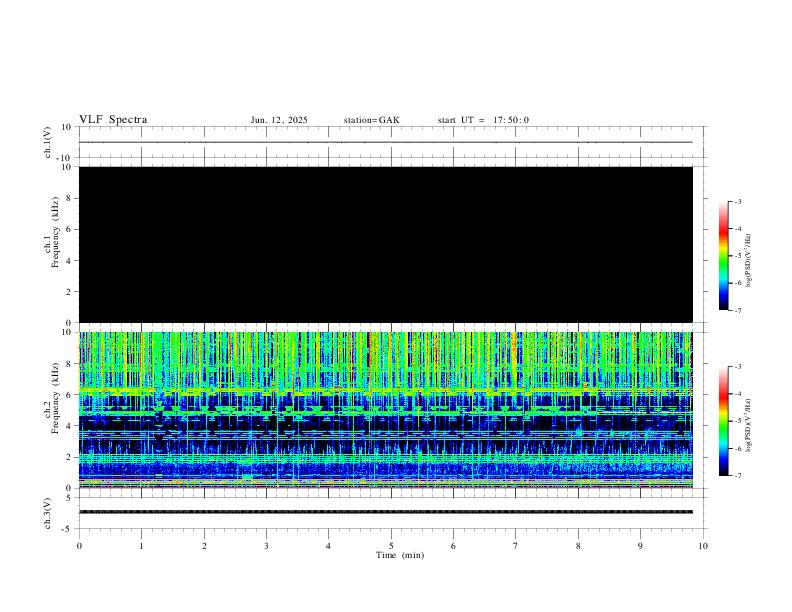Click time axis tick label "8"
The image size is (792, 612).
(578, 546)
